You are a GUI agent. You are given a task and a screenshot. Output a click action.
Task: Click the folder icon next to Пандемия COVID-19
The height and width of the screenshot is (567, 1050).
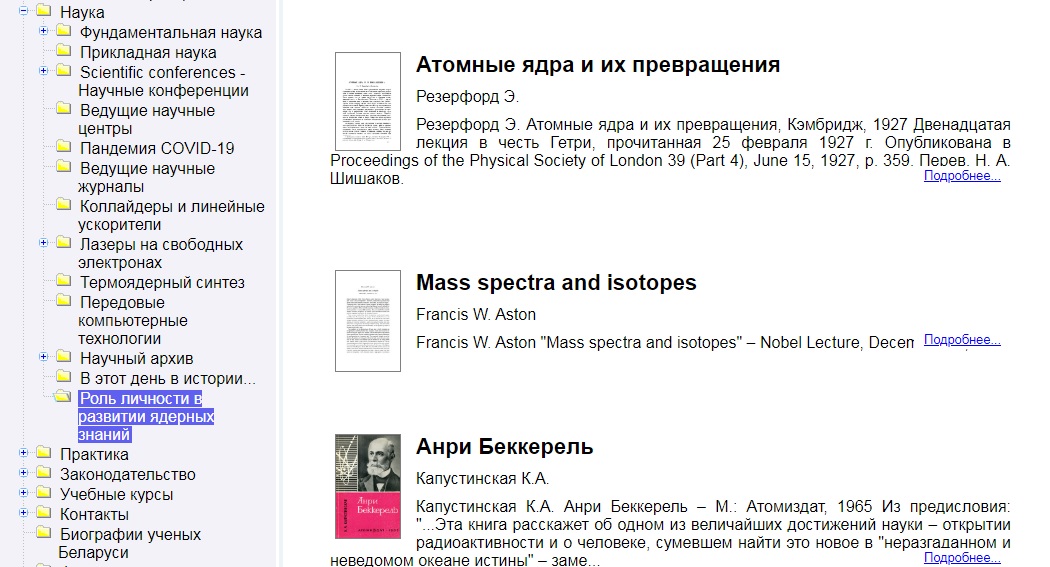(x=63, y=147)
